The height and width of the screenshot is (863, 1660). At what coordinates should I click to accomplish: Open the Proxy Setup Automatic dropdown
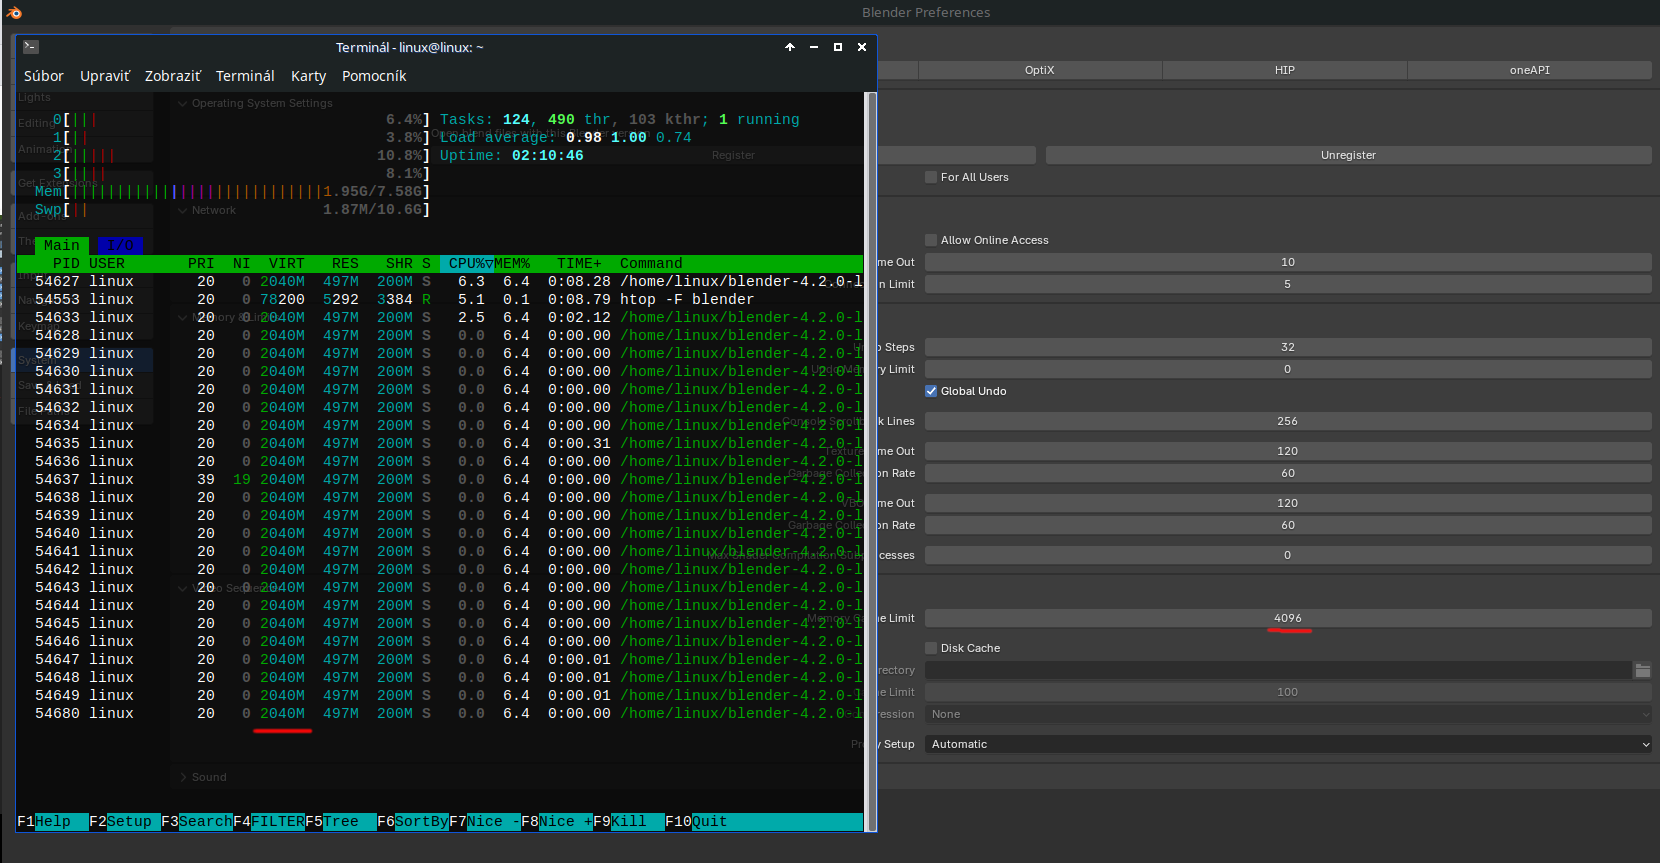[x=1288, y=744]
